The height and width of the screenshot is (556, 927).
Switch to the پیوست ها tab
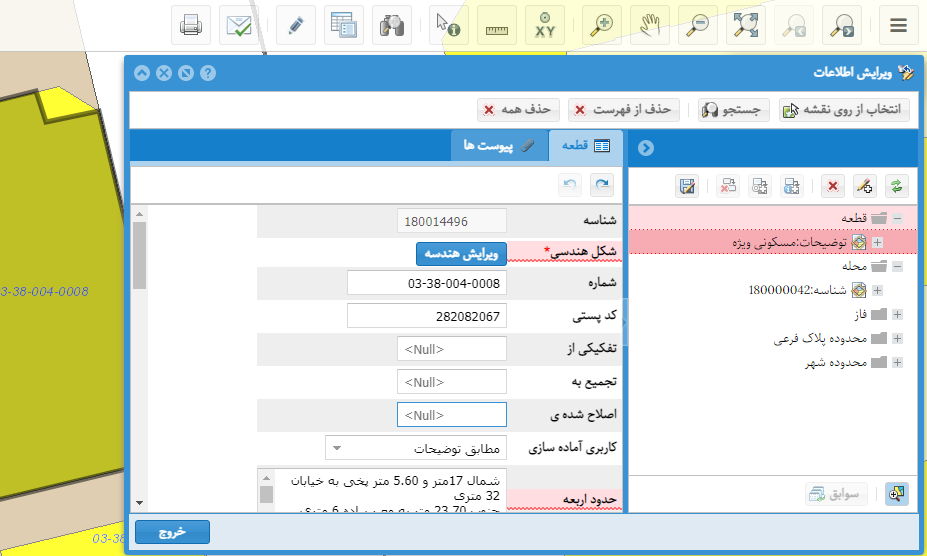(500, 146)
